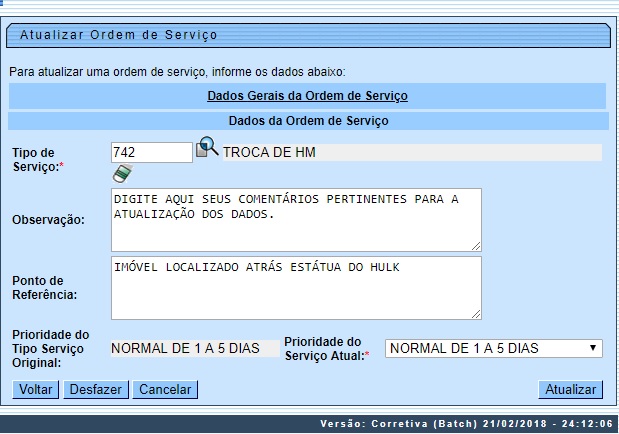Image resolution: width=619 pixels, height=434 pixels.
Task: Click the magnifier icon to search service type
Action: tap(207, 149)
